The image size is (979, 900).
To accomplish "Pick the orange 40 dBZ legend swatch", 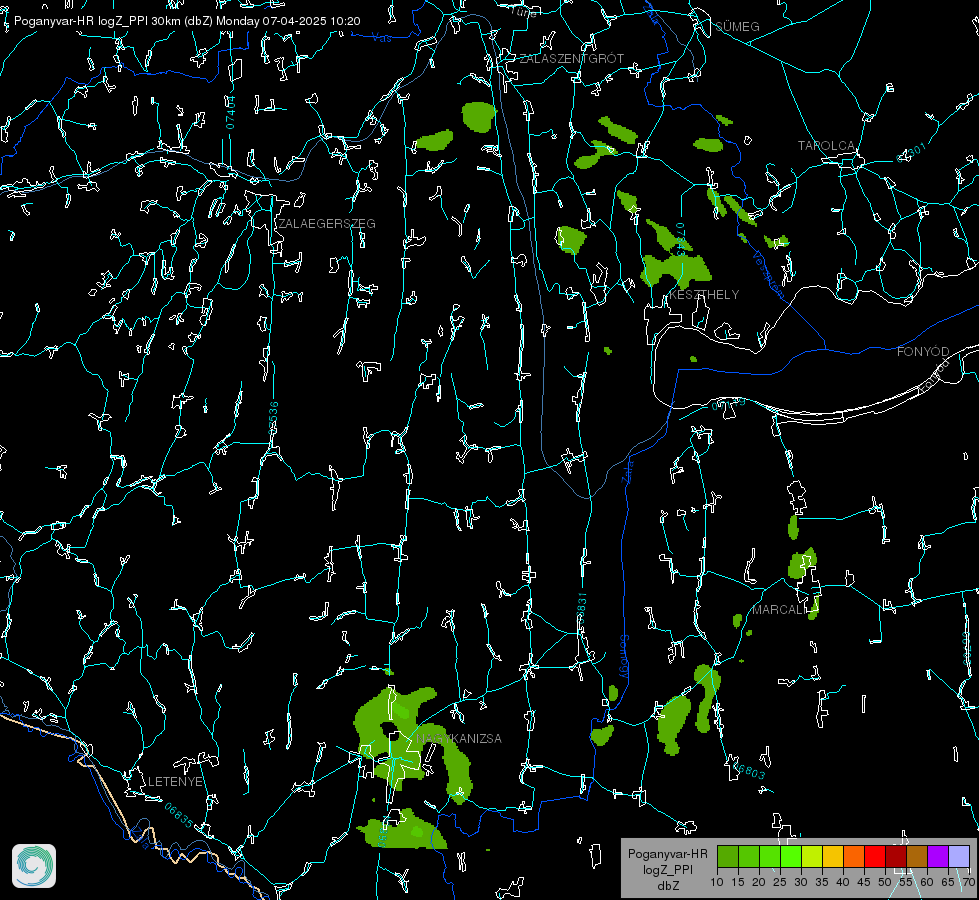I will point(854,856).
